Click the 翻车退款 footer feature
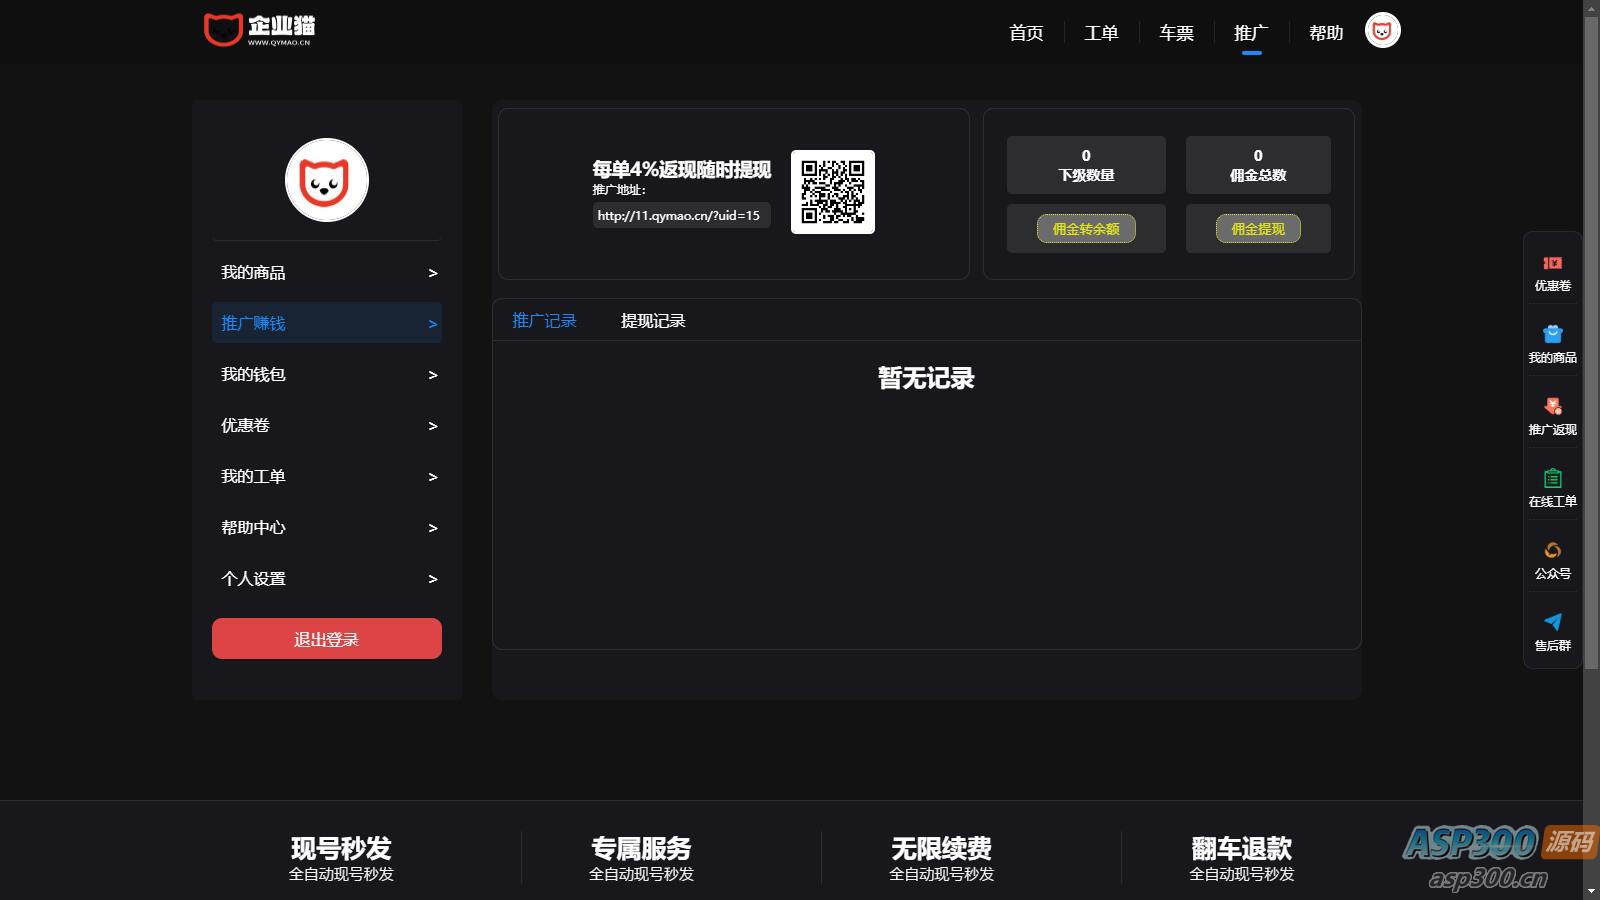The height and width of the screenshot is (900, 1600). [x=1241, y=859]
